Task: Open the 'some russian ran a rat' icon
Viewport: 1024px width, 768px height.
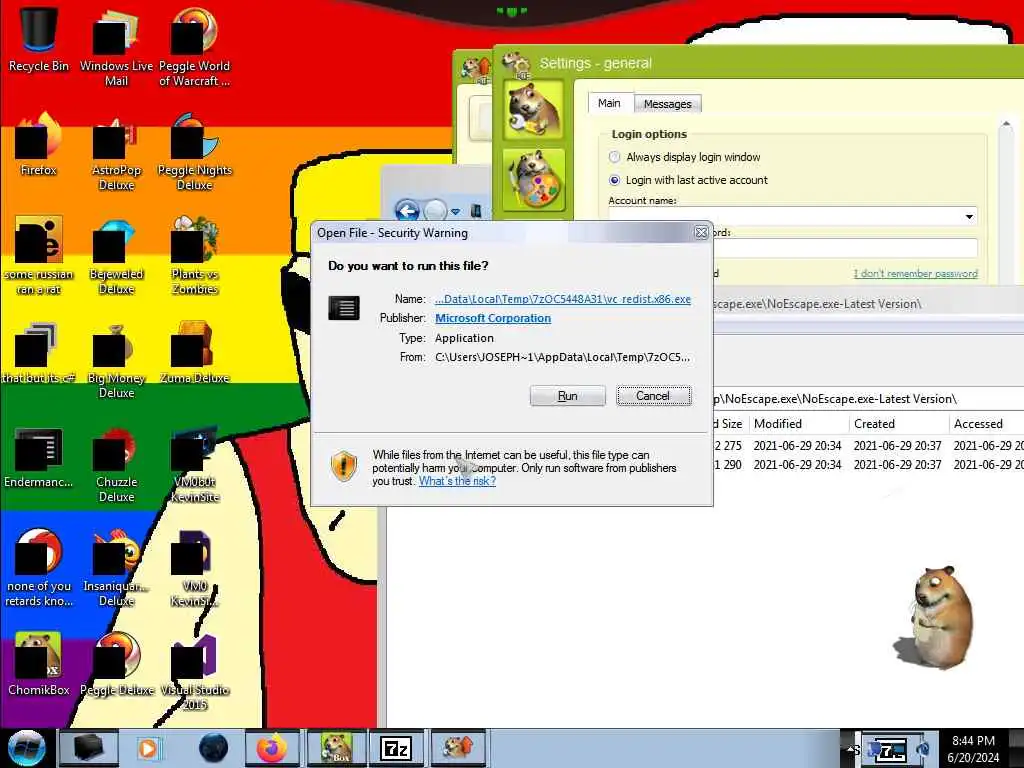Action: (39, 255)
